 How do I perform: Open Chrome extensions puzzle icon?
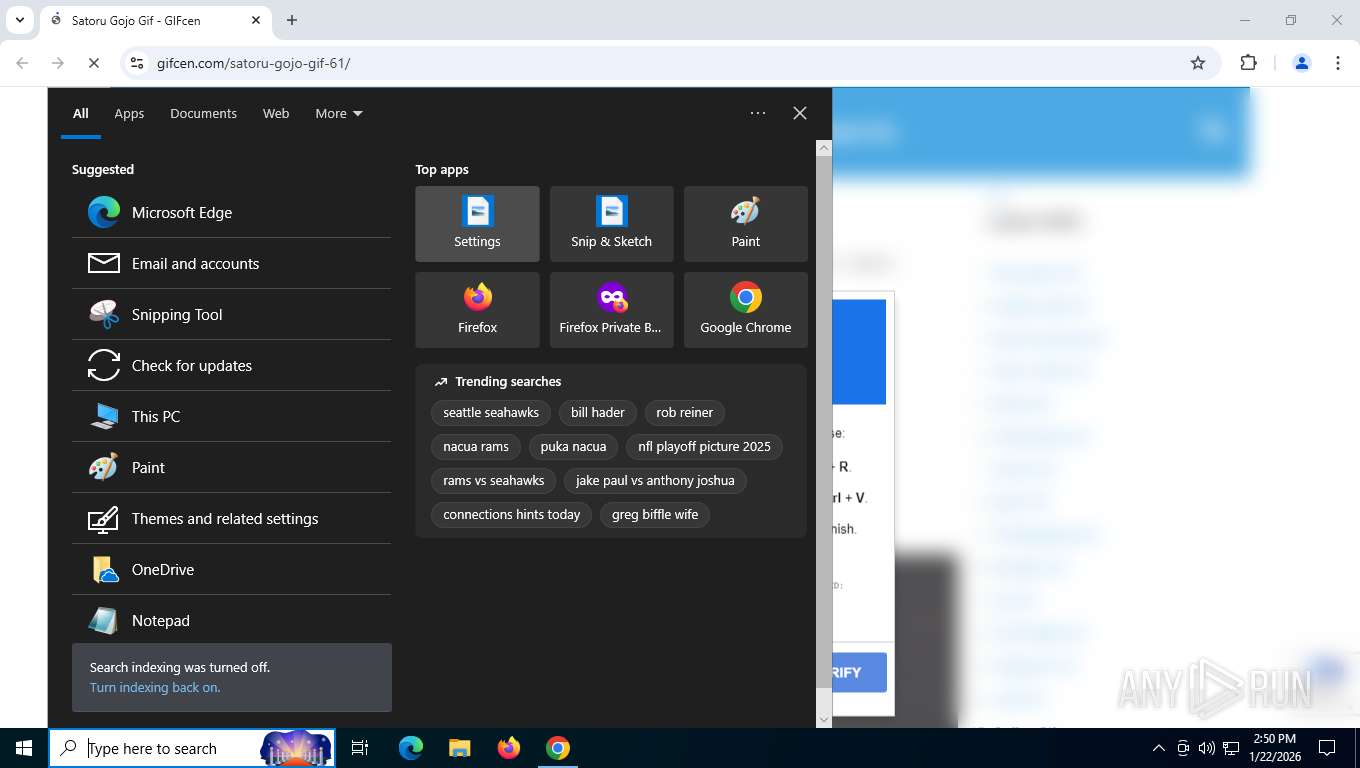pyautogui.click(x=1248, y=63)
